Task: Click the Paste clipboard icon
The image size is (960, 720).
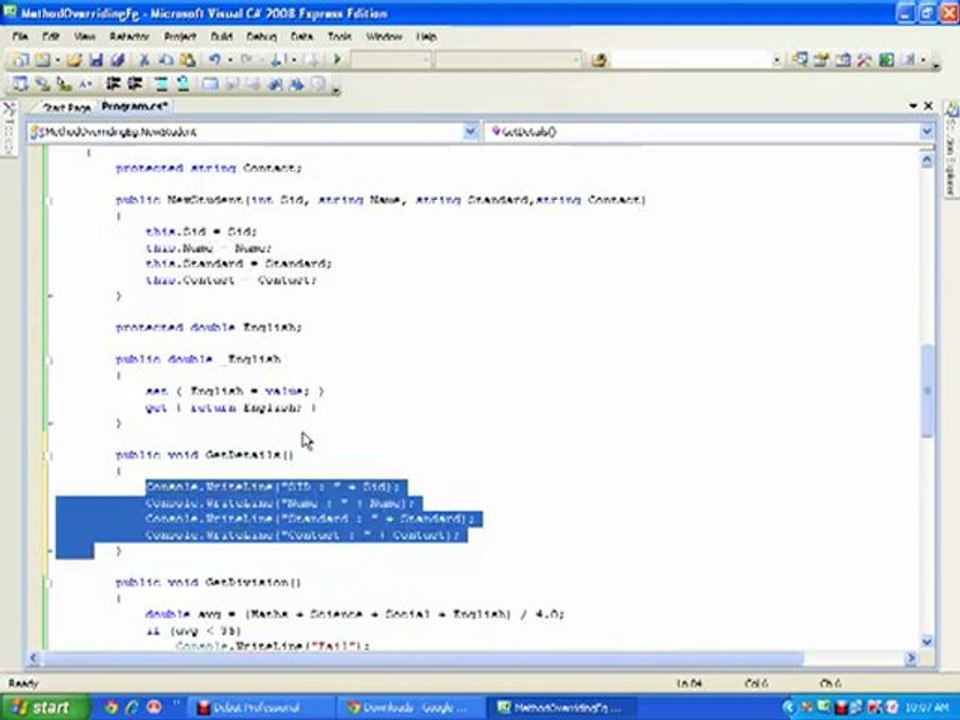Action: pos(188,59)
